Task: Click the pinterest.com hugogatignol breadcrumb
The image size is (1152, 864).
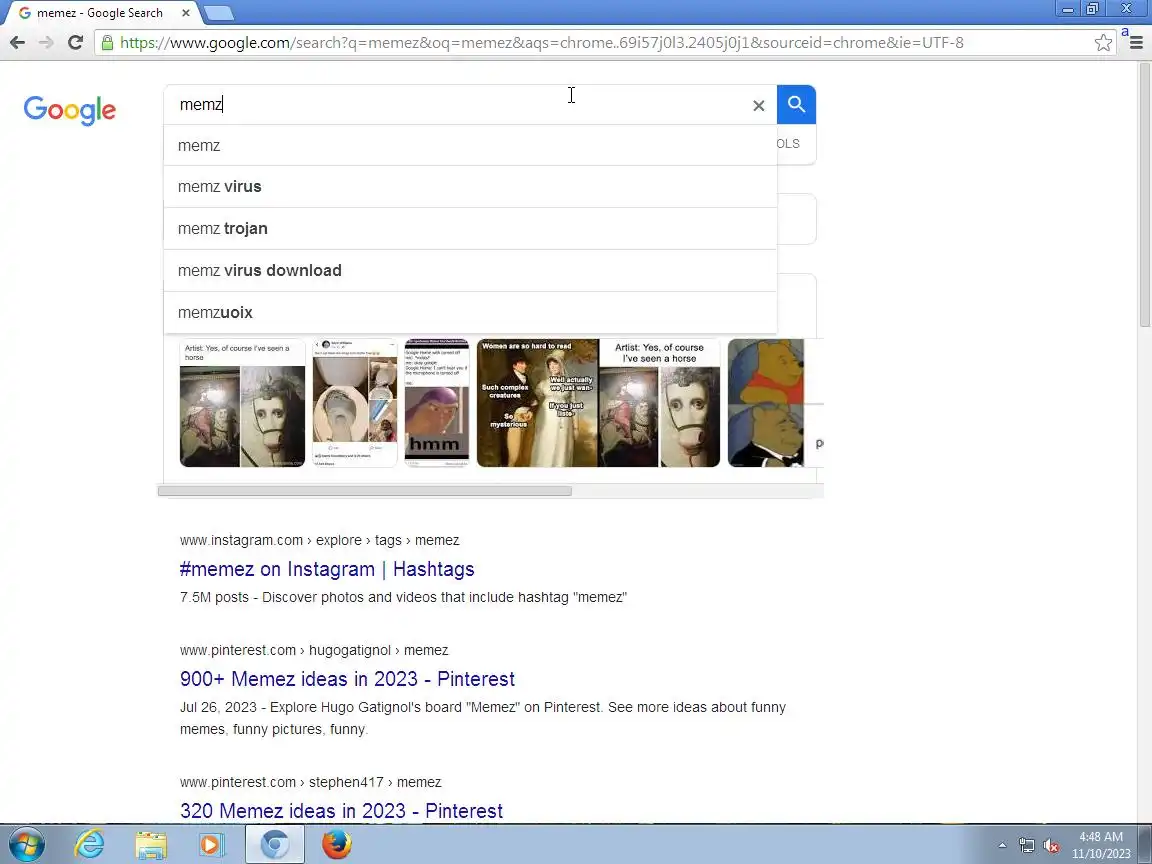Action: point(314,650)
